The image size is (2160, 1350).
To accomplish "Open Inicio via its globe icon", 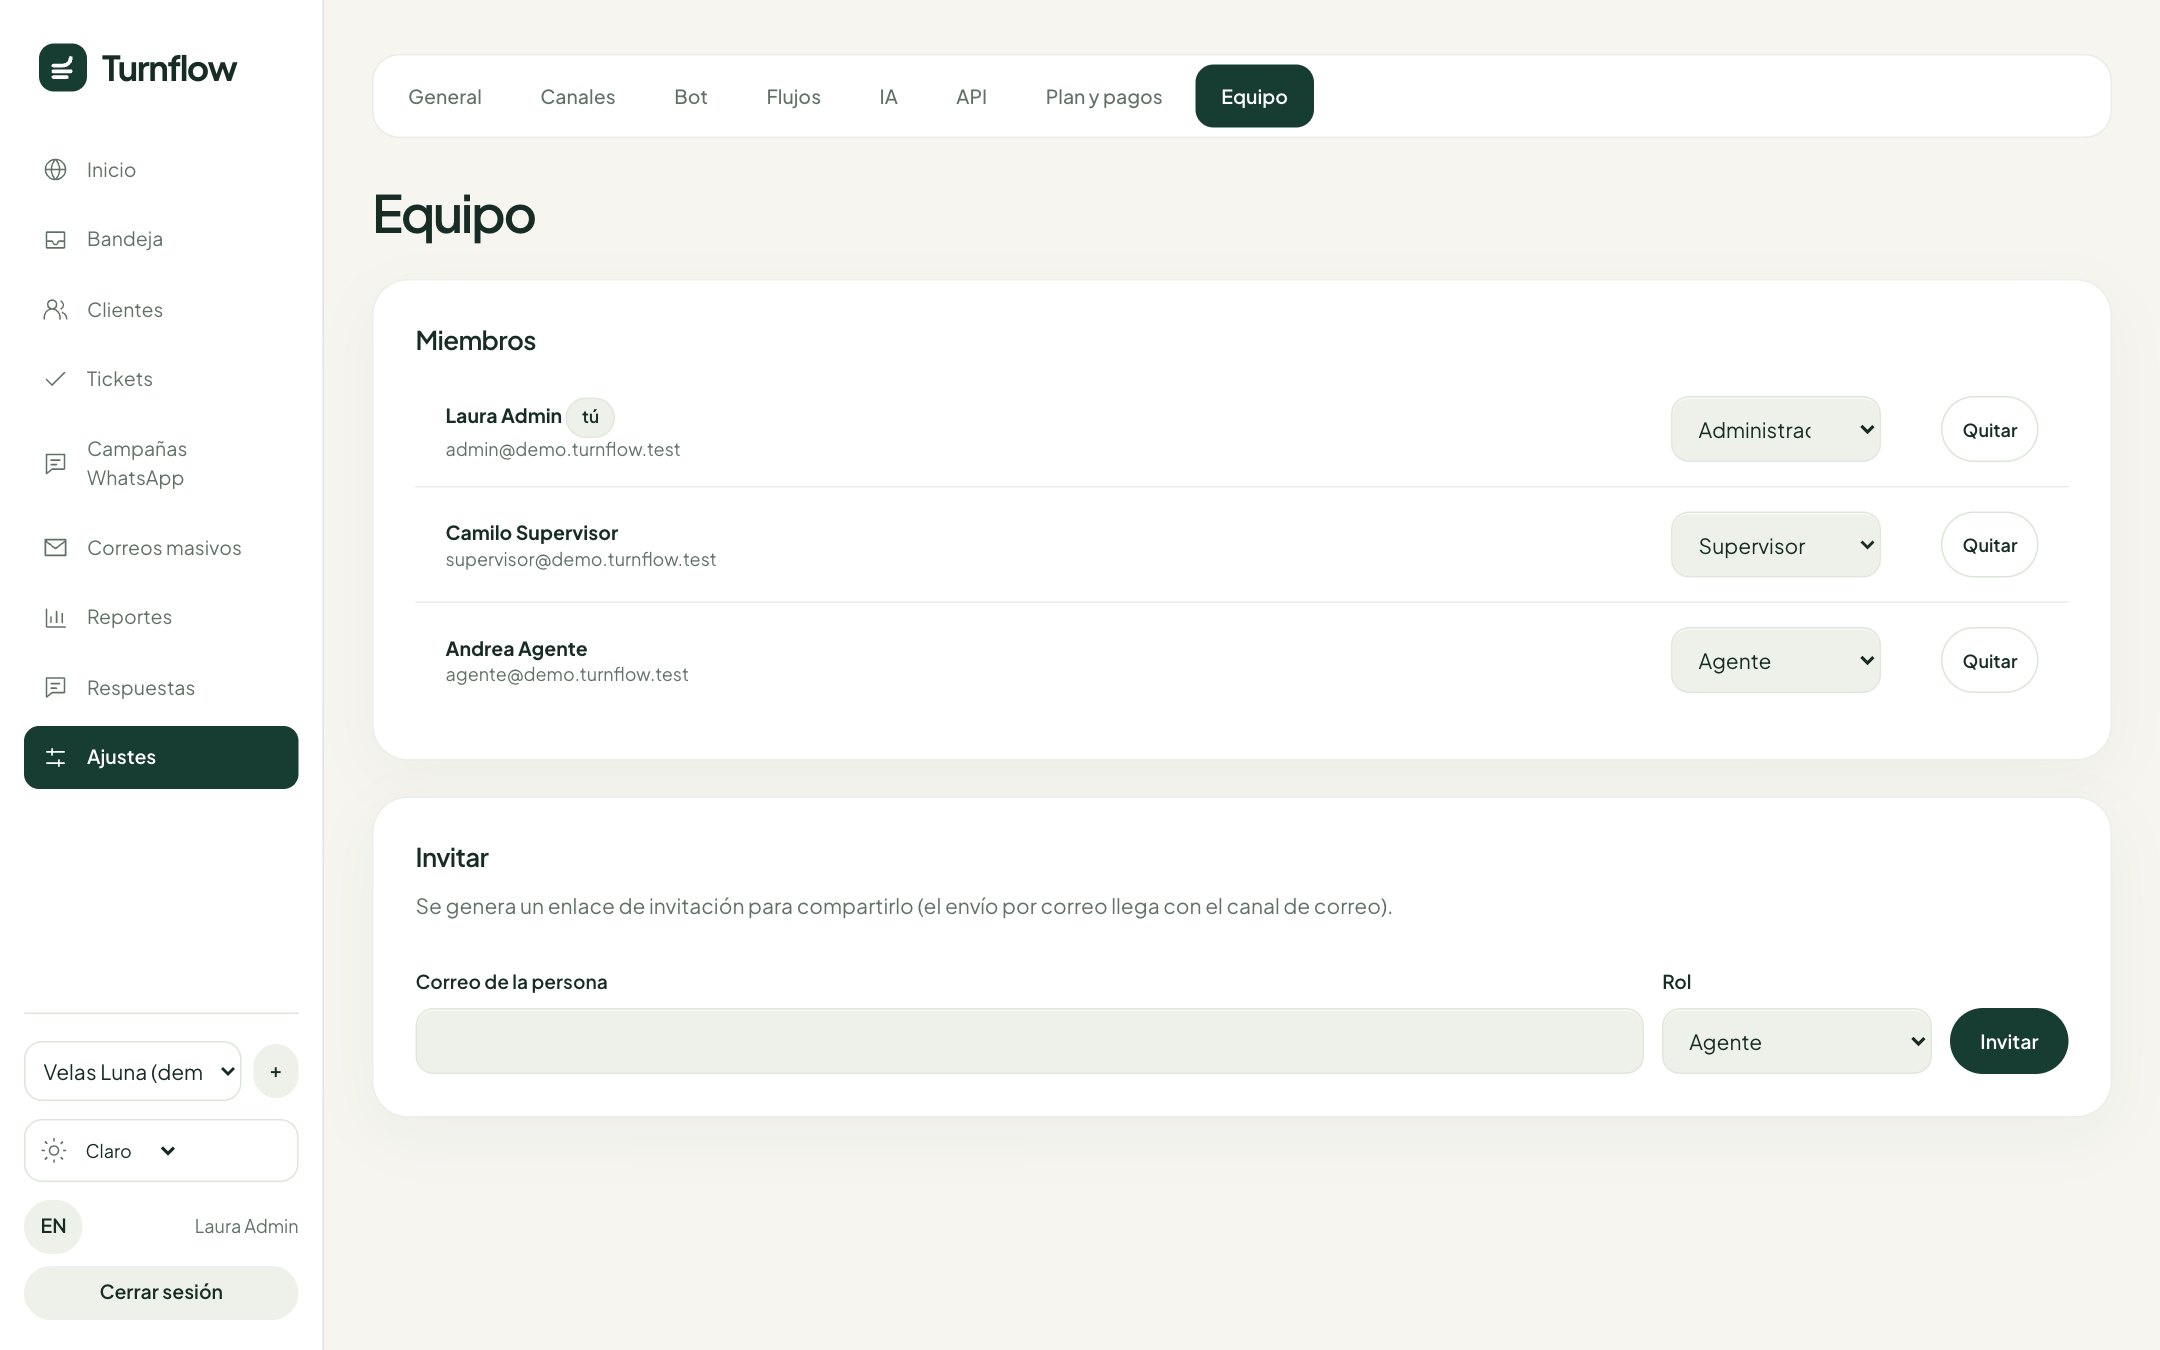I will pos(56,170).
